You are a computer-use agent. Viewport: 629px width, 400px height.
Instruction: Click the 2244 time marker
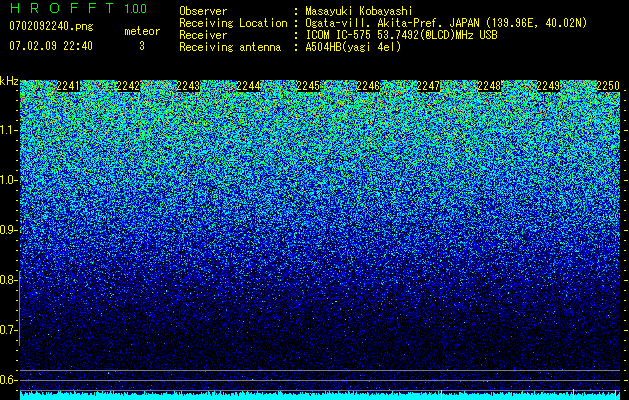(248, 86)
